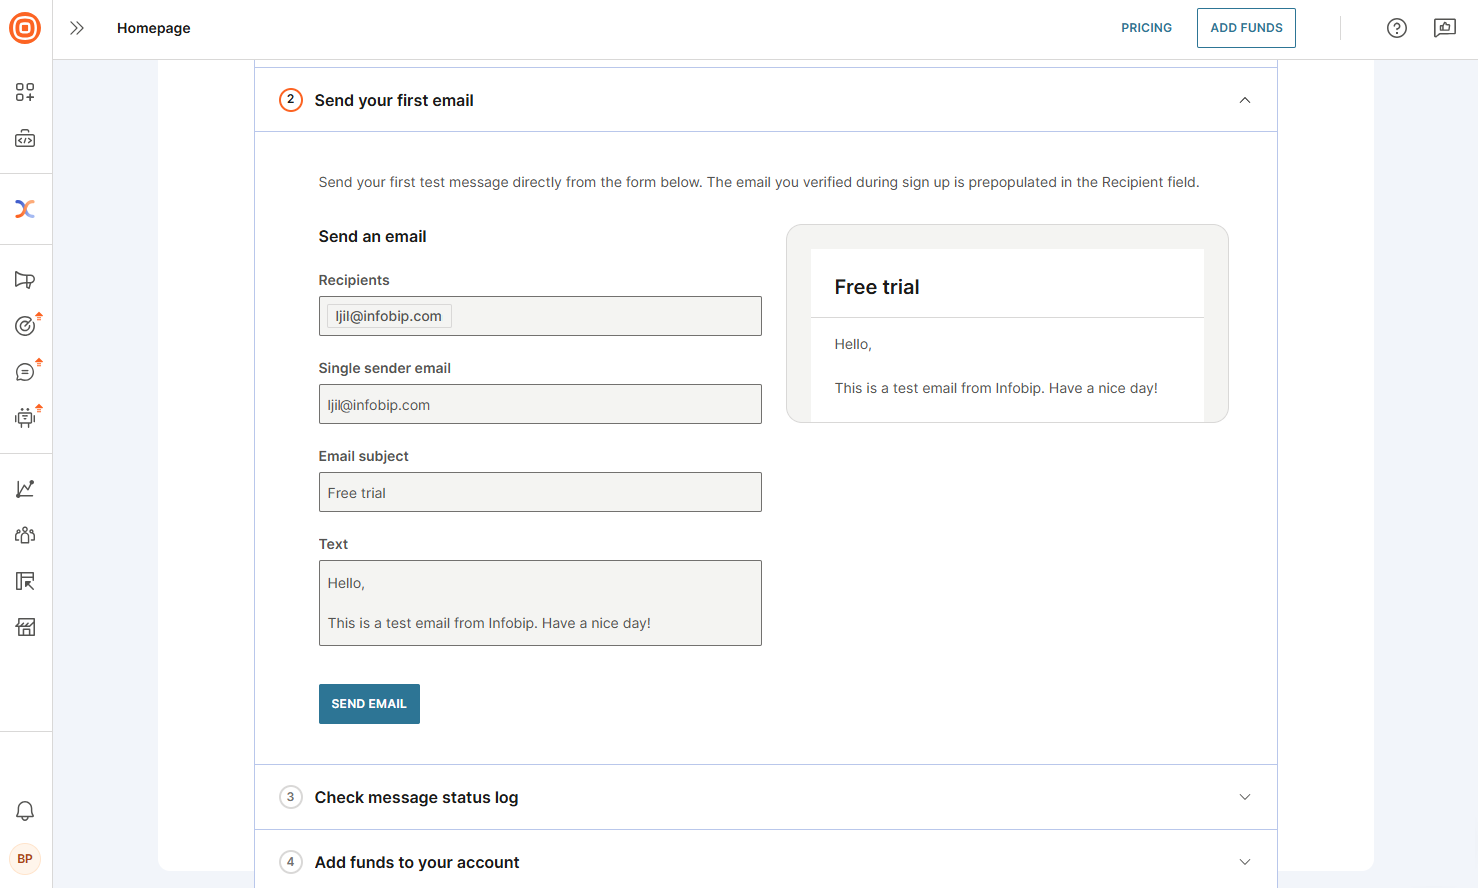
Task: Click the SEND EMAIL button
Action: 369,704
